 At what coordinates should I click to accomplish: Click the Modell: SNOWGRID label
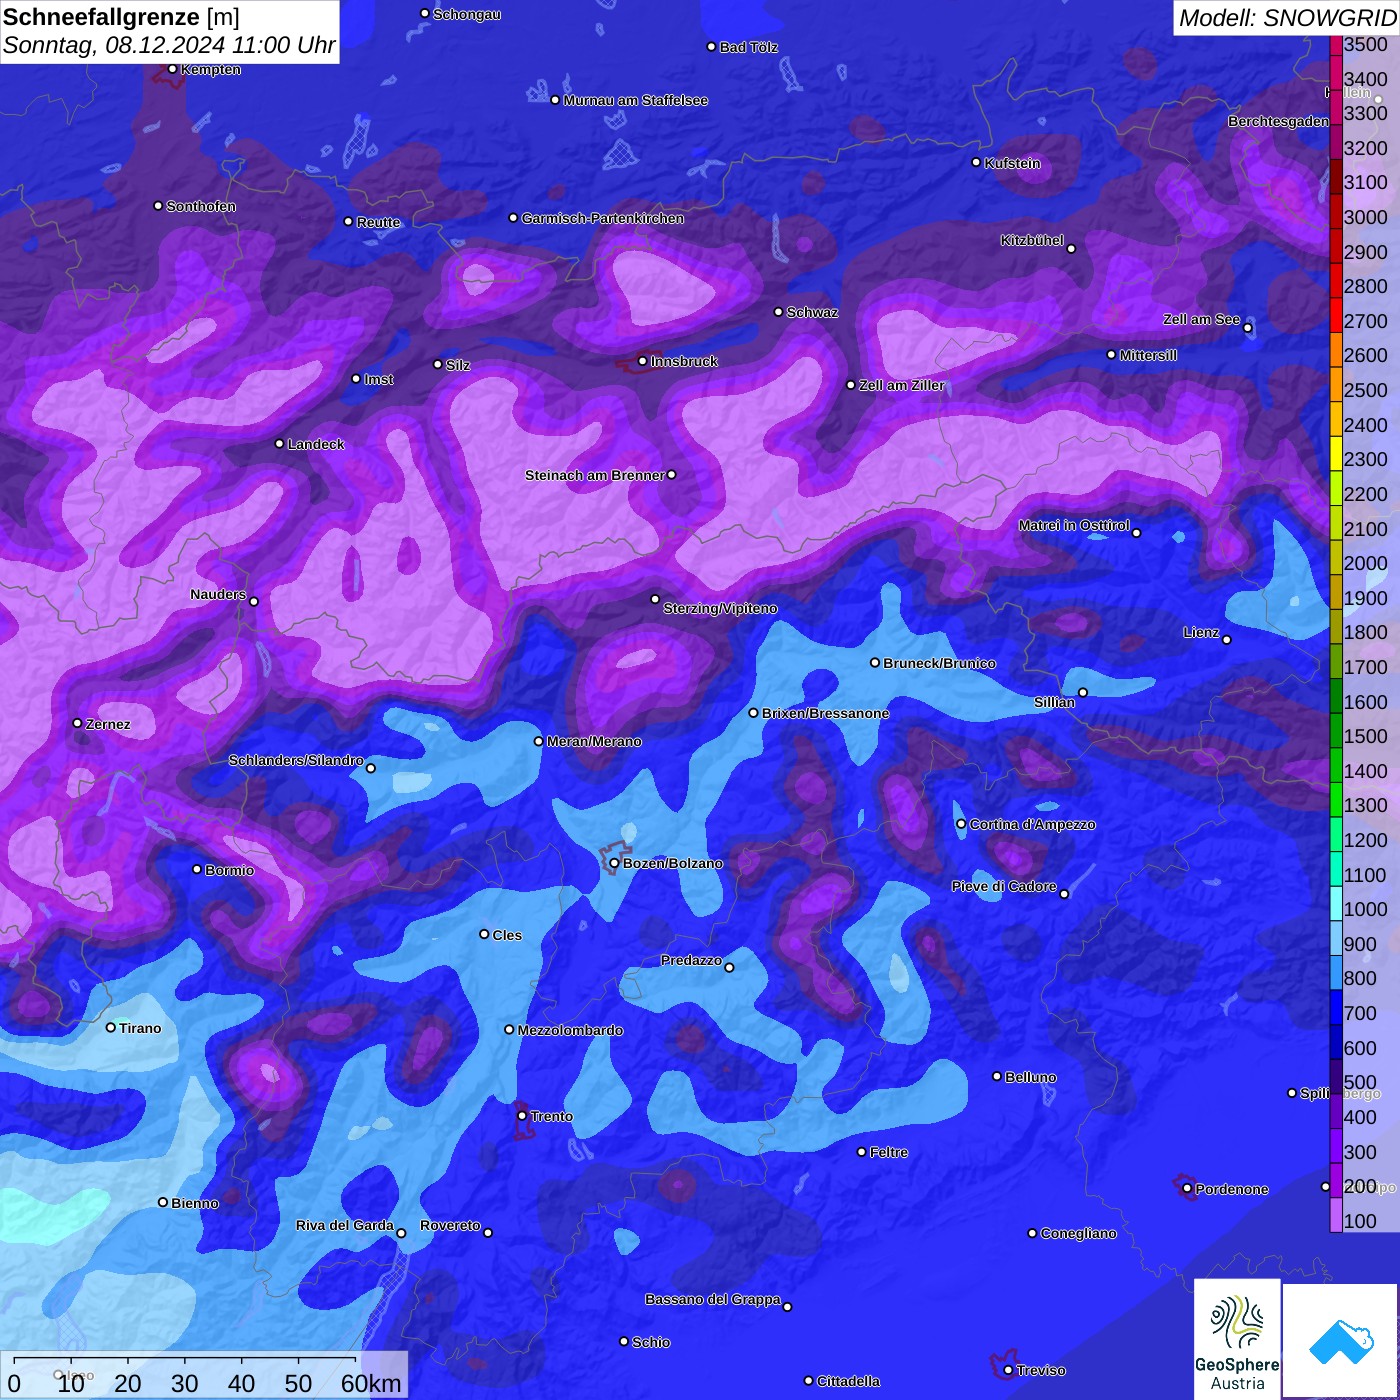[1287, 18]
